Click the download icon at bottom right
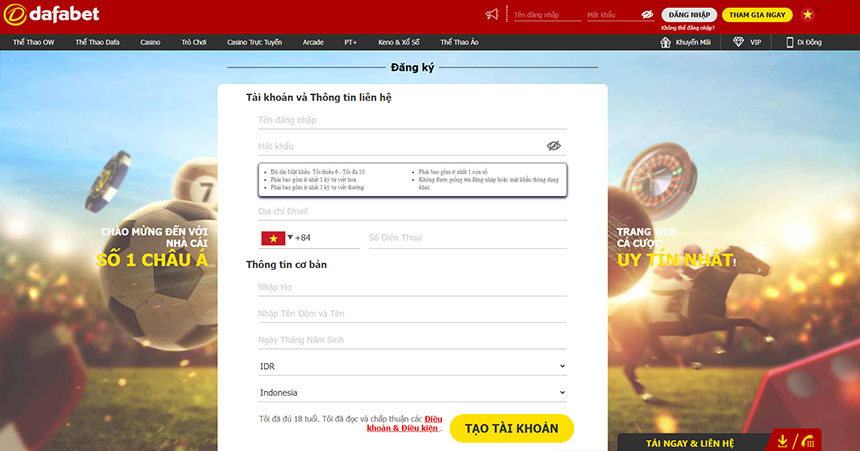 point(782,441)
